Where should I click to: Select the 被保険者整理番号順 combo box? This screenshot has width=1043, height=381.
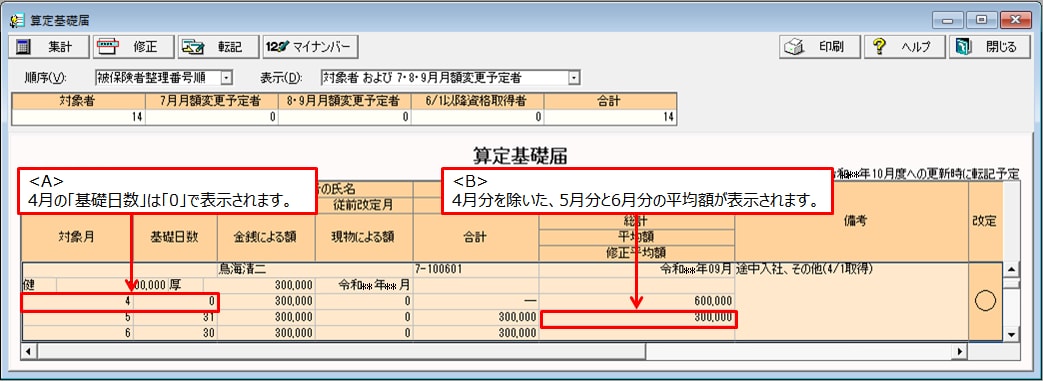point(163,78)
